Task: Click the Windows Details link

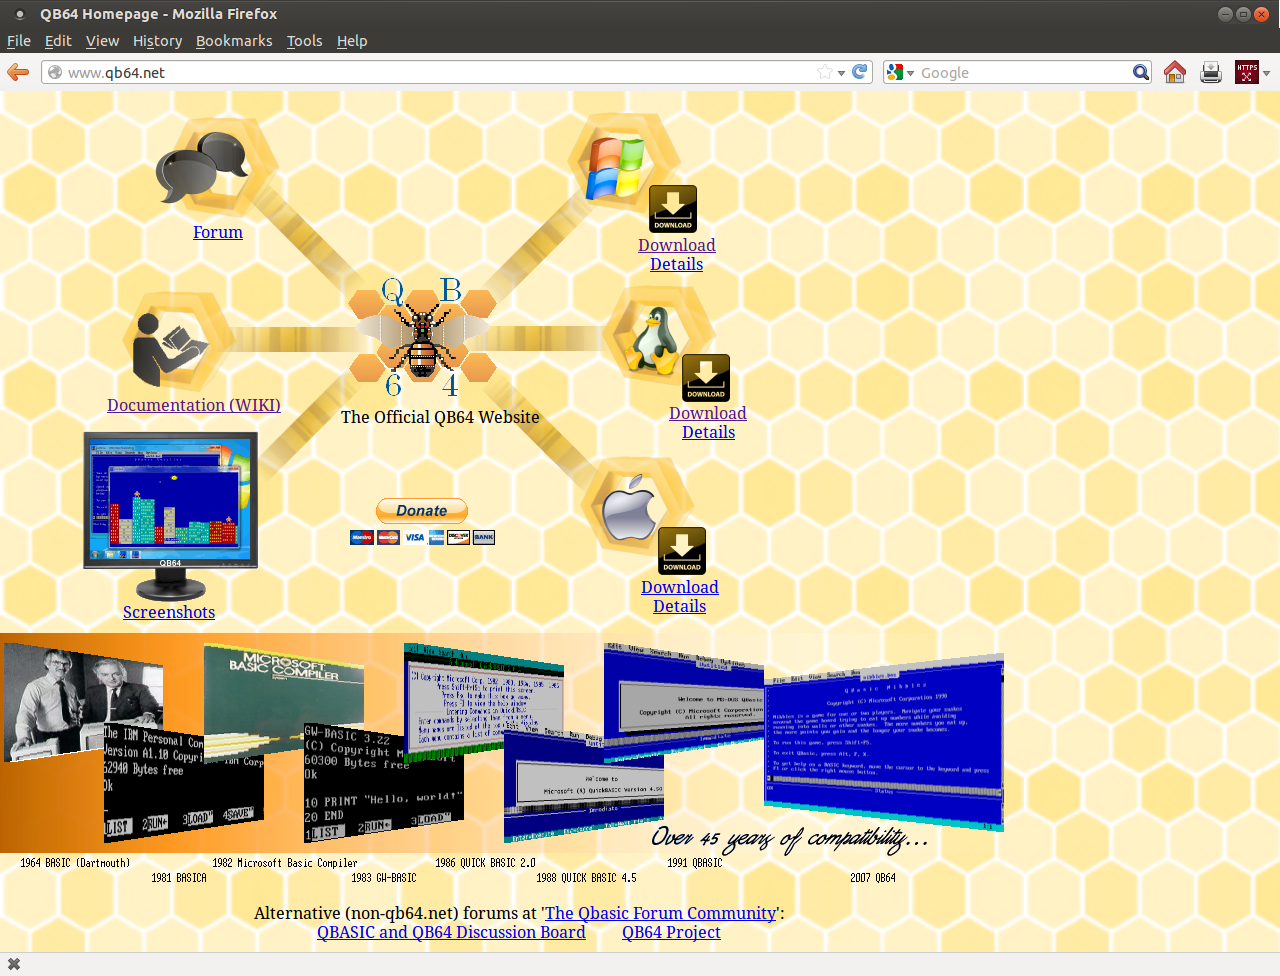Action: 677,264
